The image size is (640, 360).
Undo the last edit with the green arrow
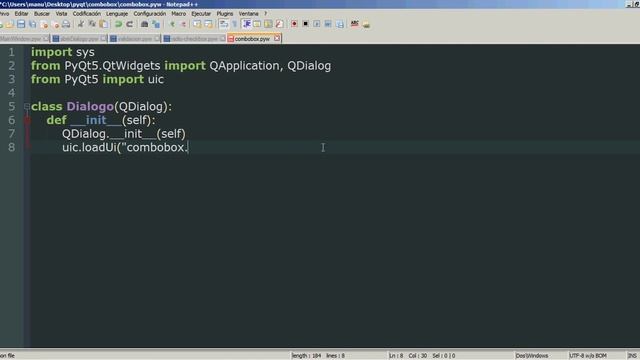pos(118,24)
